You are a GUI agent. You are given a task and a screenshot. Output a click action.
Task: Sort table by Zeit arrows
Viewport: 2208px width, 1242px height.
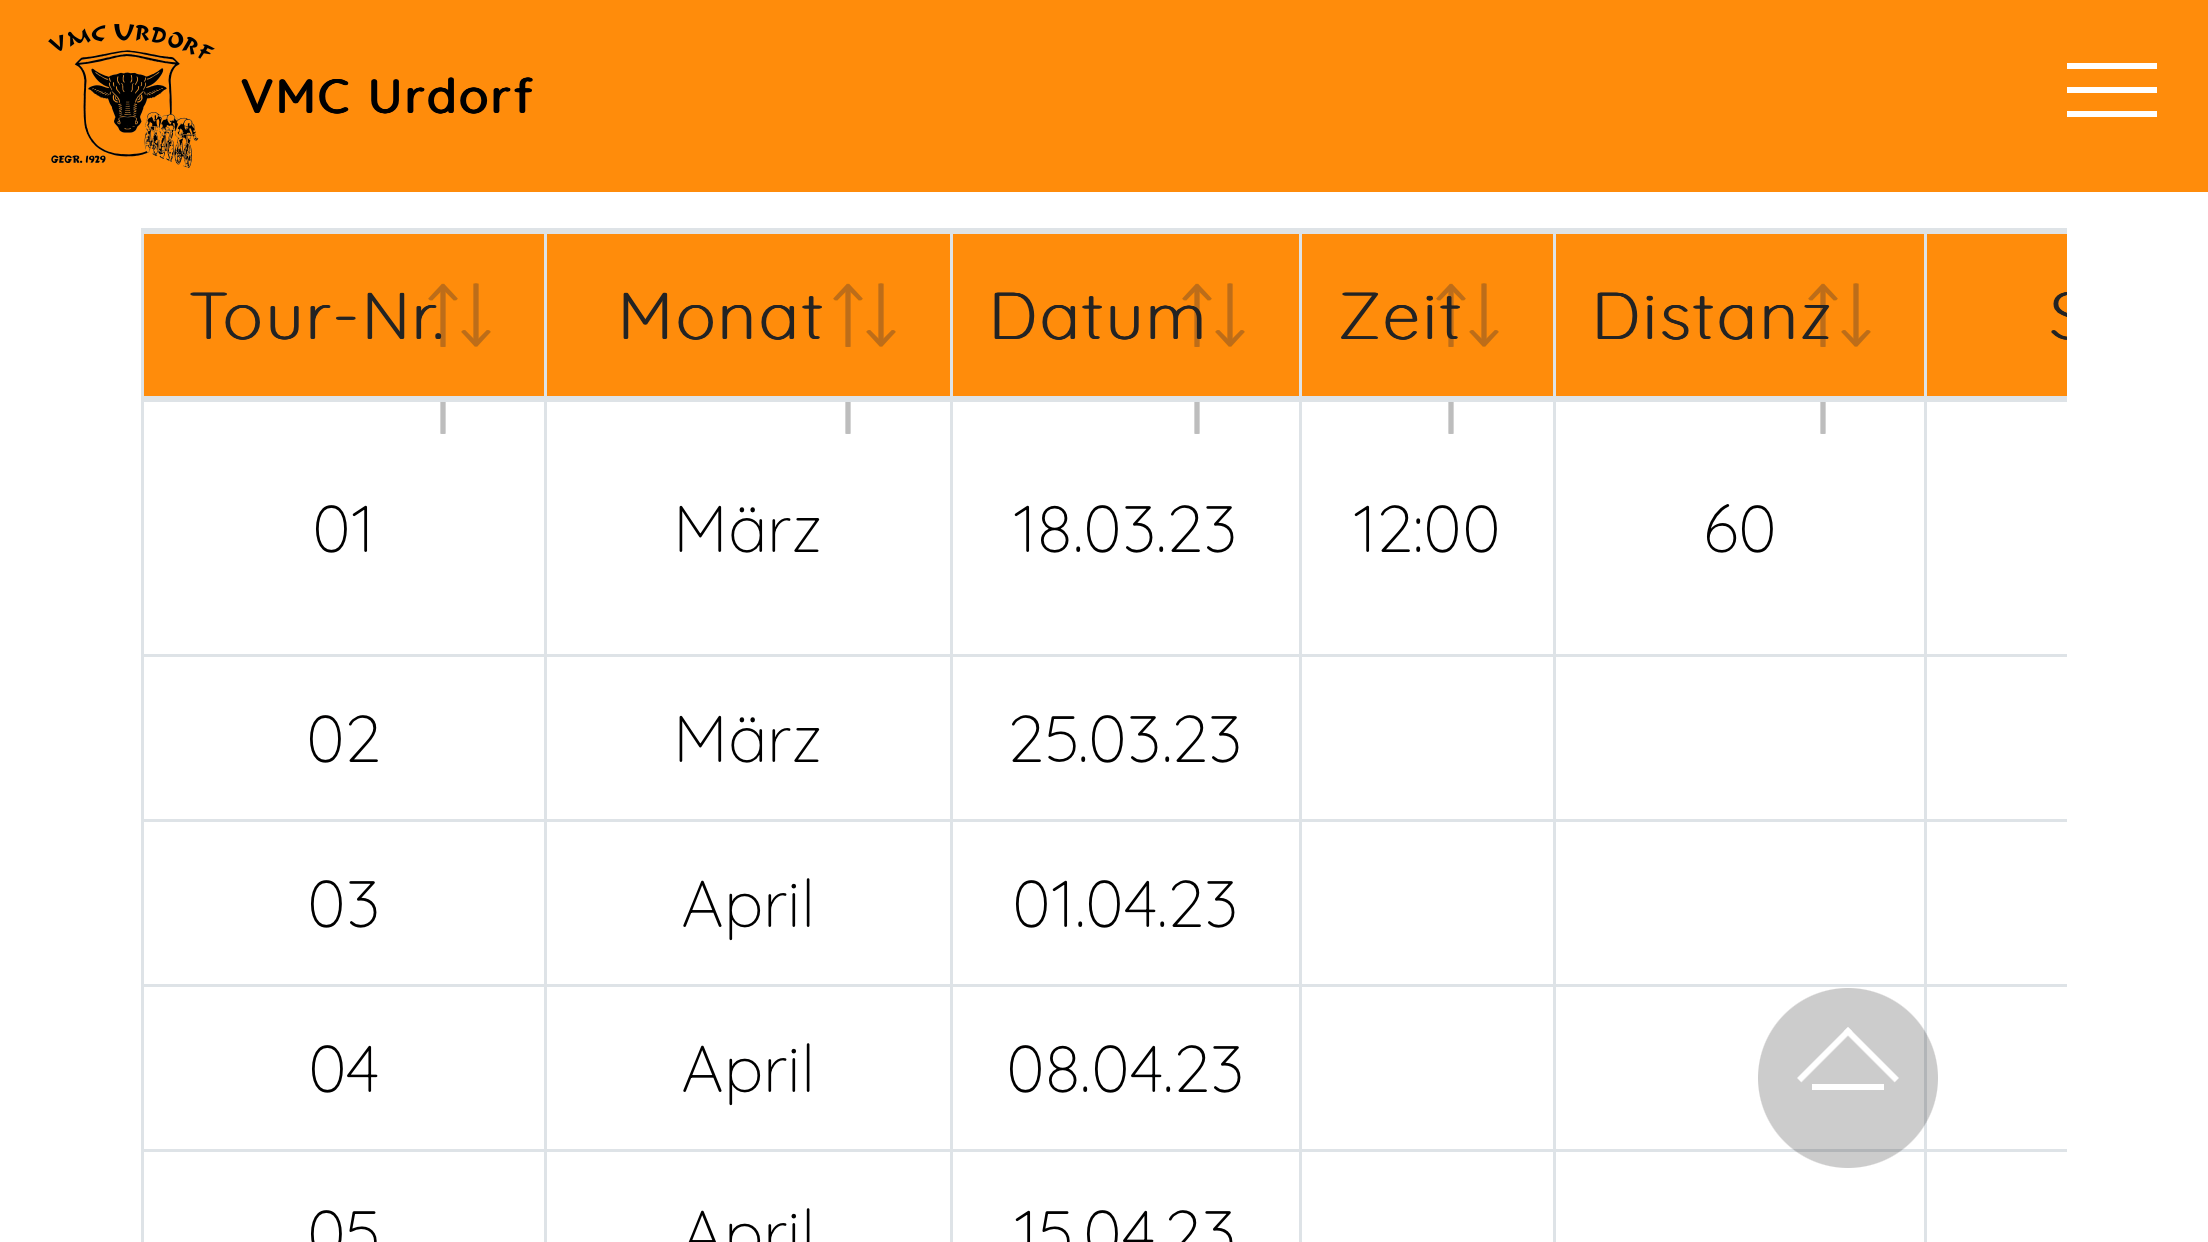[x=1468, y=316]
